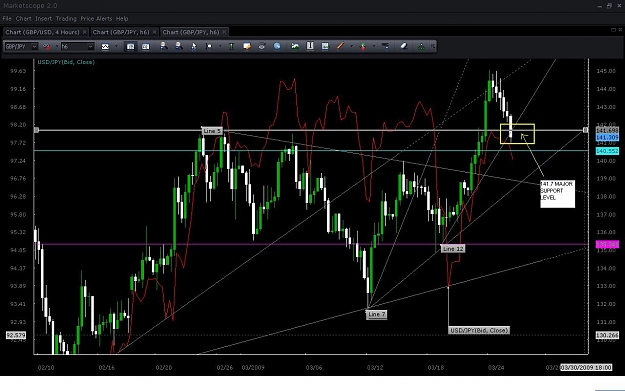Open the Price Alerts menu
Viewport: 625px width, 391px height.
(x=96, y=19)
